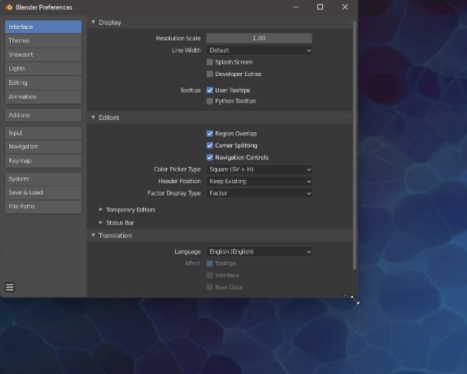Maximize the Blender Preferences window
Viewport: 467px width, 374px height.
point(320,7)
